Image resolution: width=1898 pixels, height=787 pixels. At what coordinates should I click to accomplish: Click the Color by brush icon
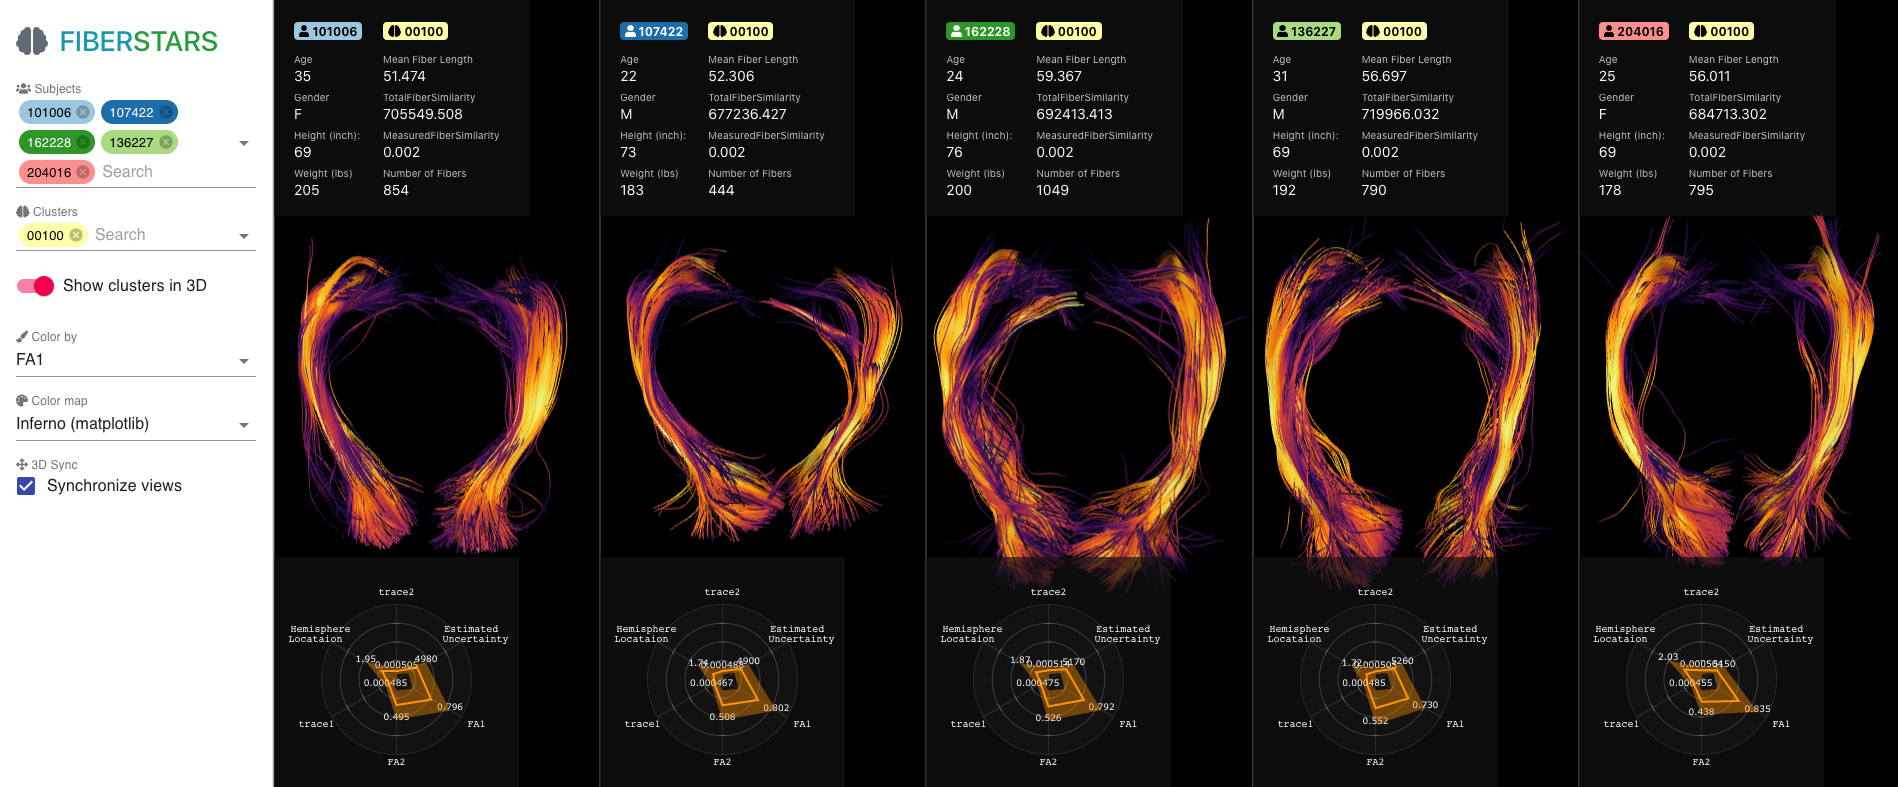tap(22, 336)
